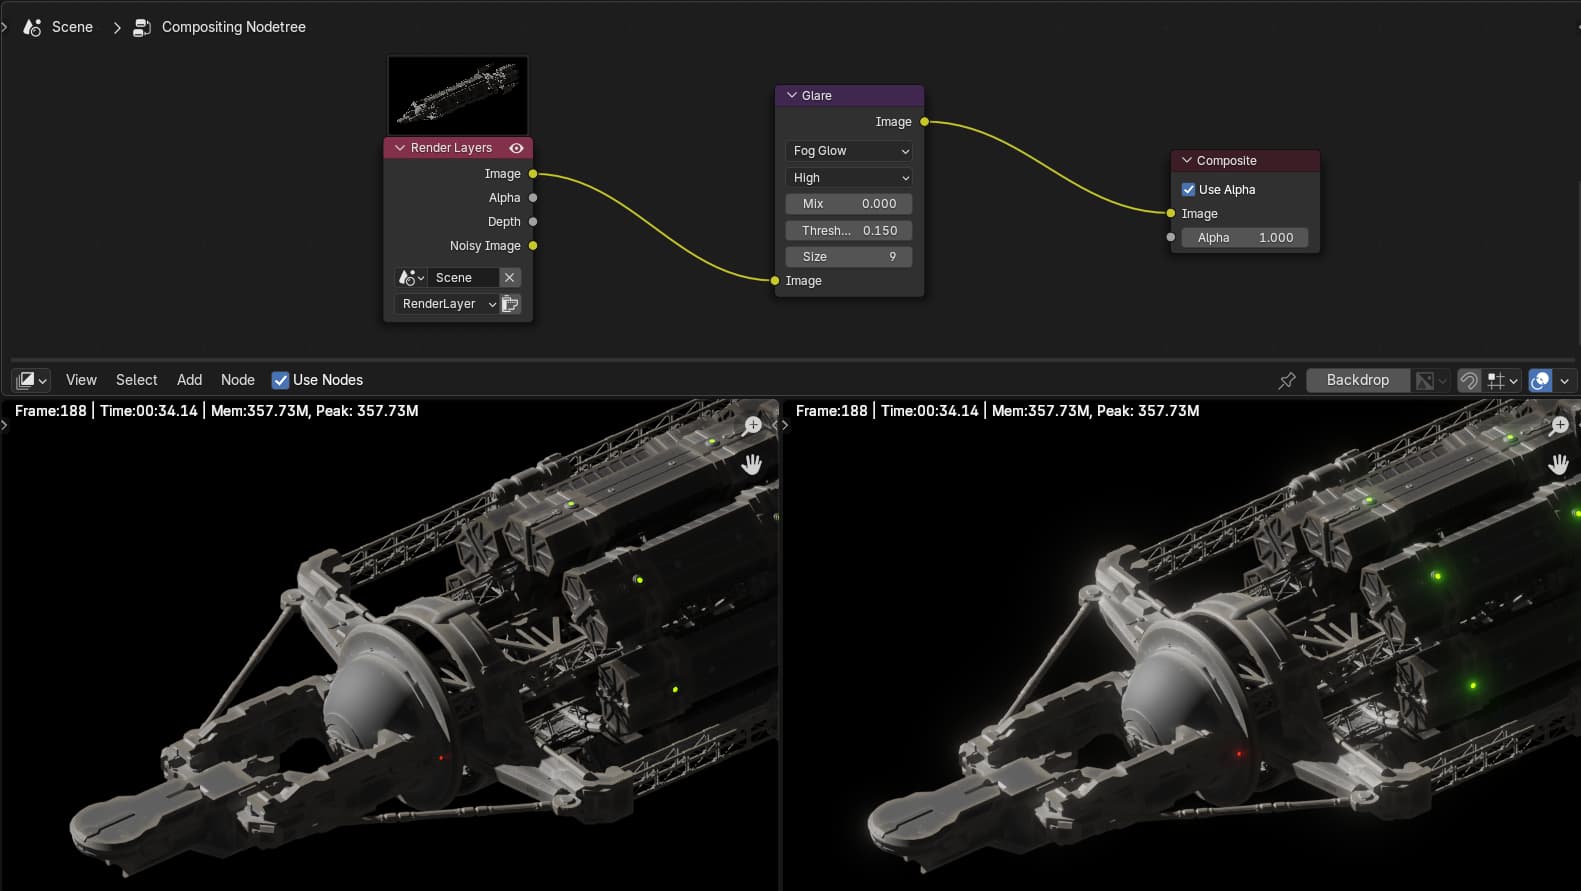1581x891 pixels.
Task: Open the backdrop channels icon dropdown
Action: pyautogui.click(x=1430, y=380)
